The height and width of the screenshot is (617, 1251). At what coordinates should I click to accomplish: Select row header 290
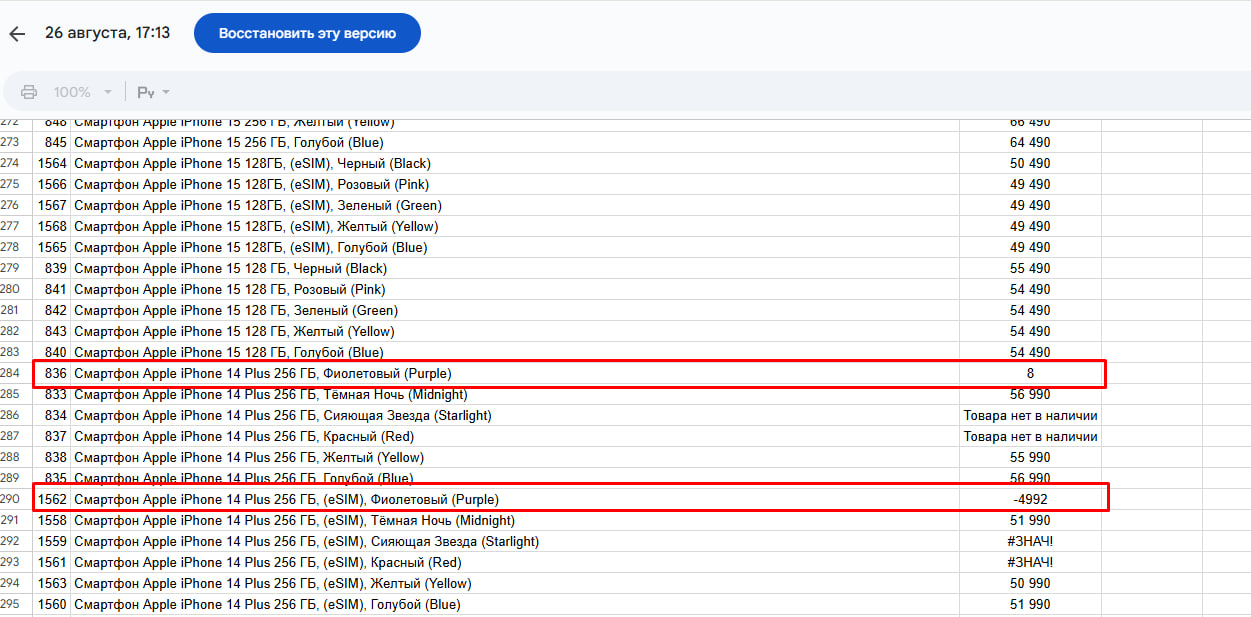tap(11, 499)
